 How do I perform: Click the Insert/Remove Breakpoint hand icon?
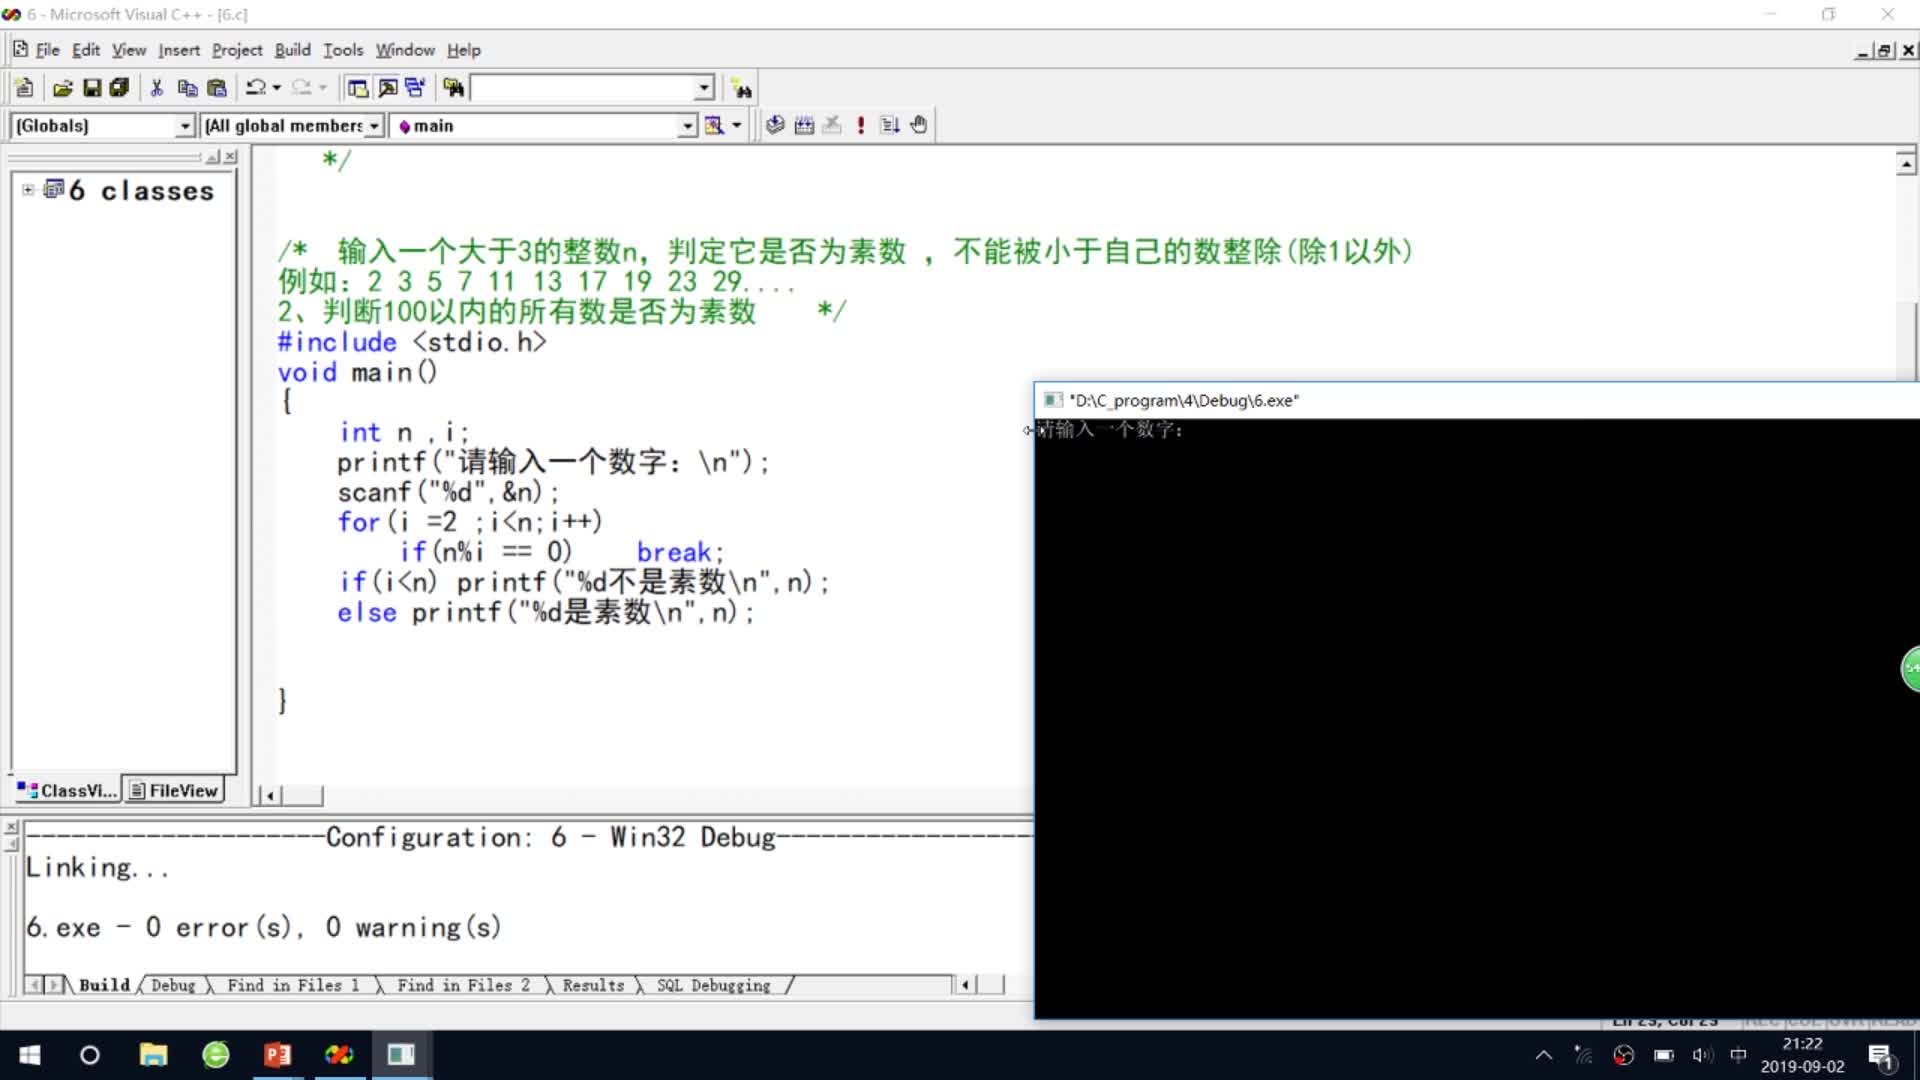pyautogui.click(x=919, y=125)
